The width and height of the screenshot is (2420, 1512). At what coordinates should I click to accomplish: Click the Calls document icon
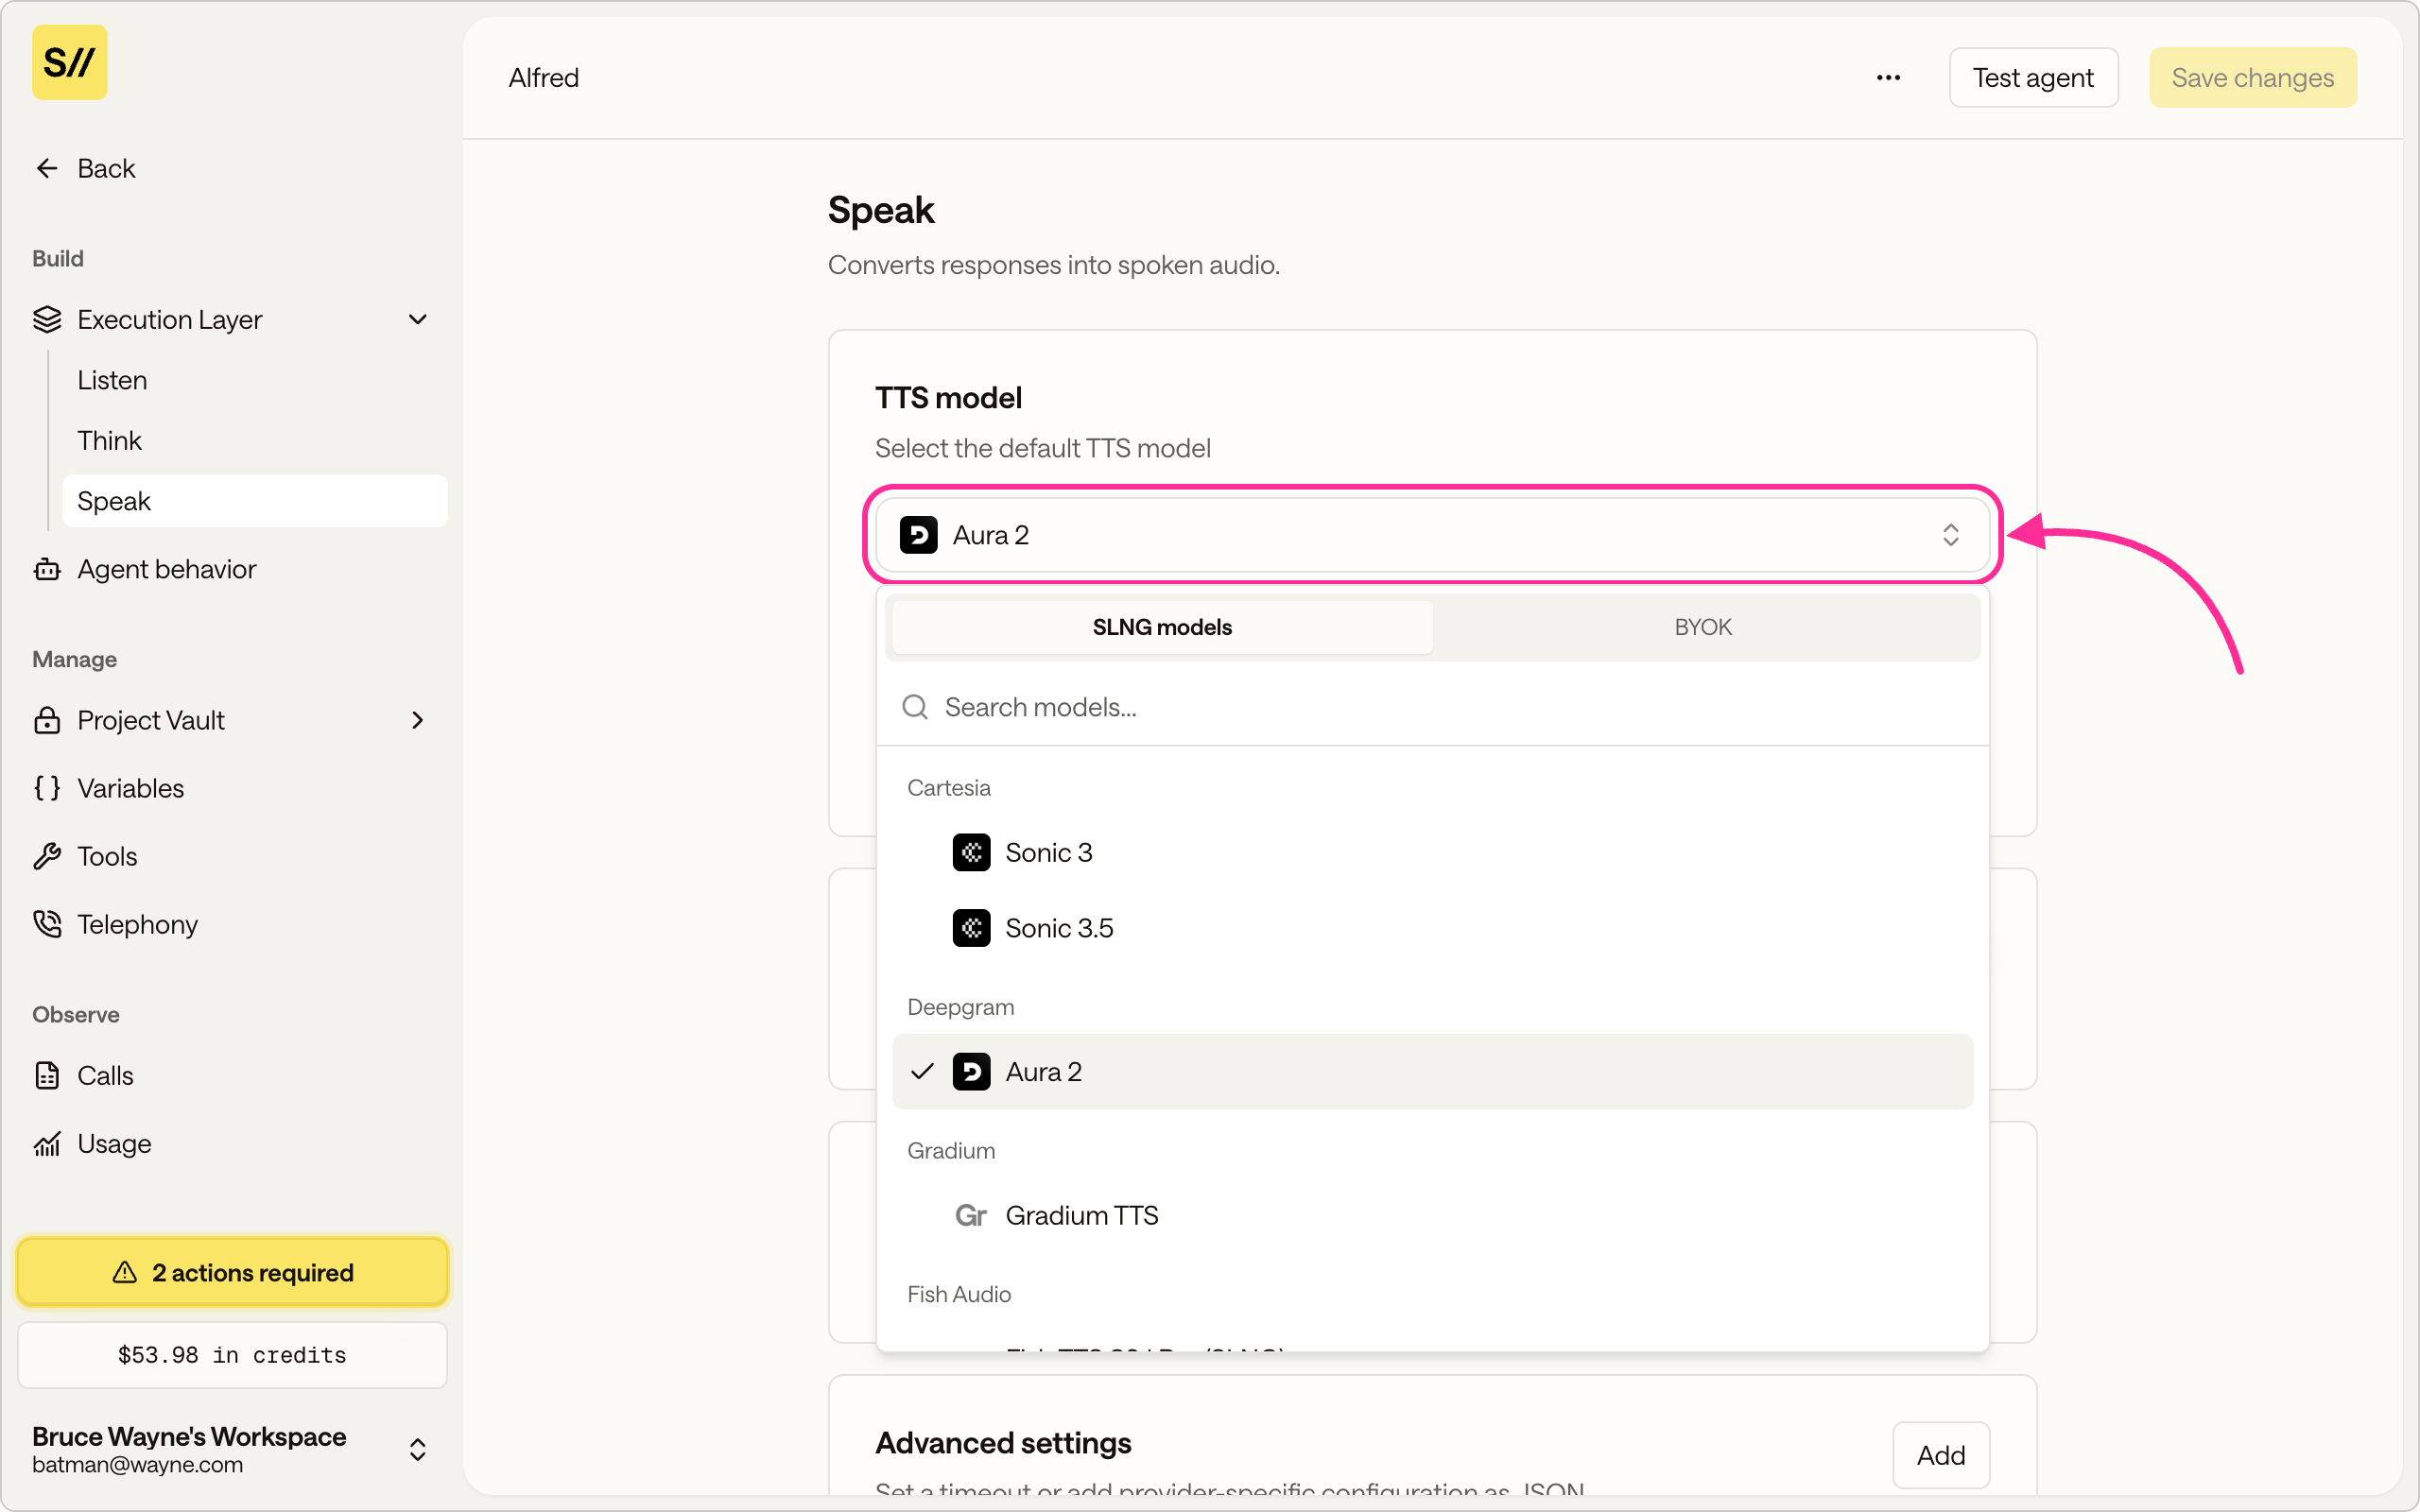47,1075
